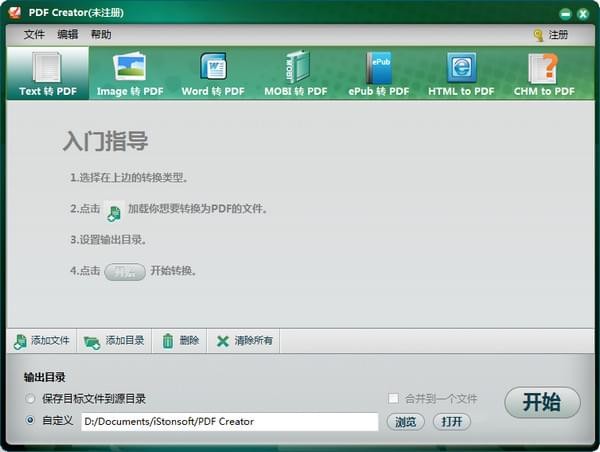Click the output directory path field
The width and height of the screenshot is (600, 452).
(x=230, y=422)
